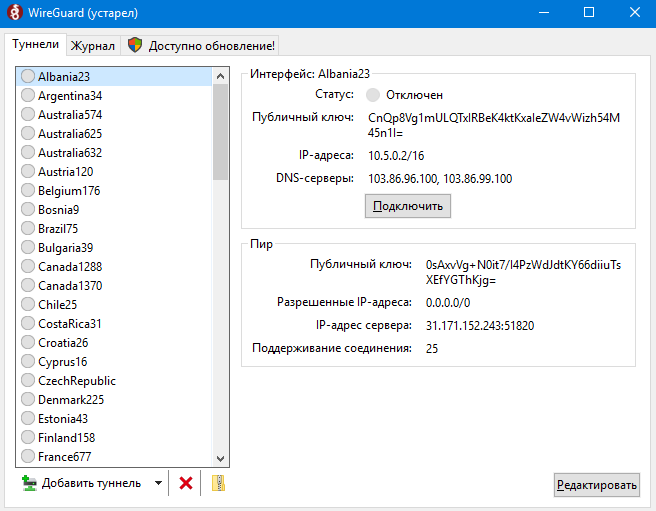656x511 pixels.
Task: Select the Belgium176 tunnel
Action: (x=114, y=191)
